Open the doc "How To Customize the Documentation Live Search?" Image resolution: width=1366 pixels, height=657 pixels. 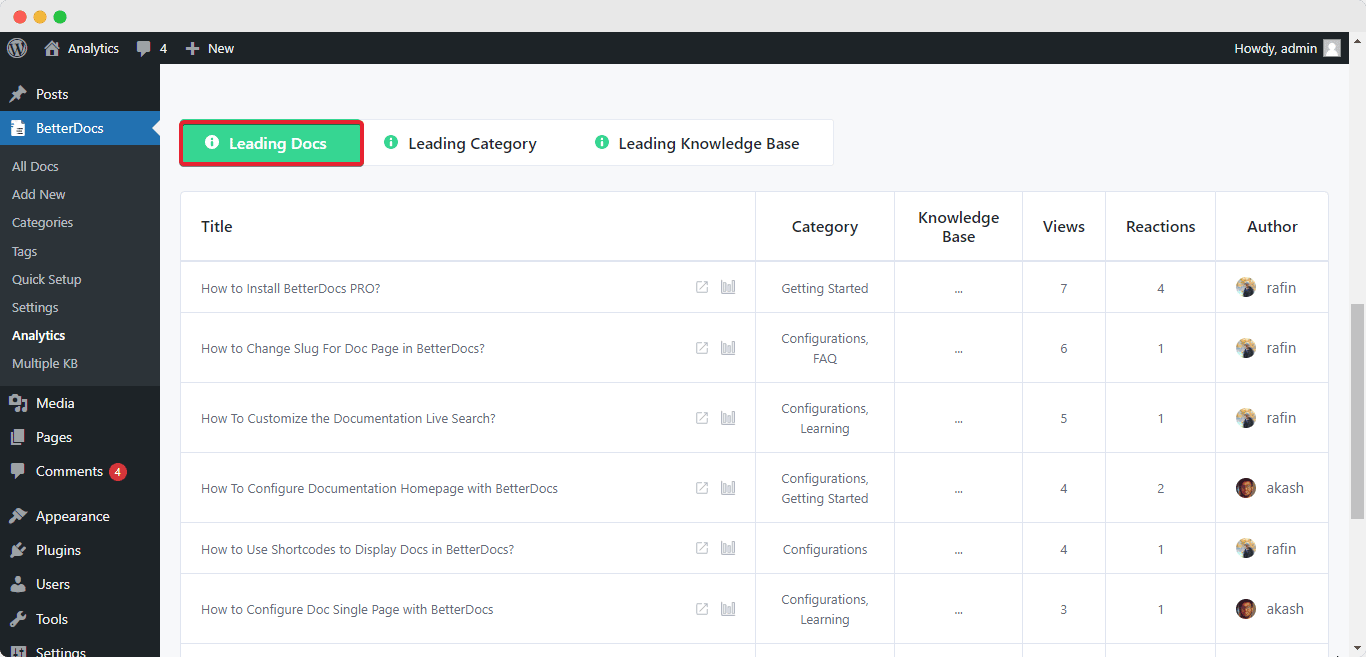[348, 417]
